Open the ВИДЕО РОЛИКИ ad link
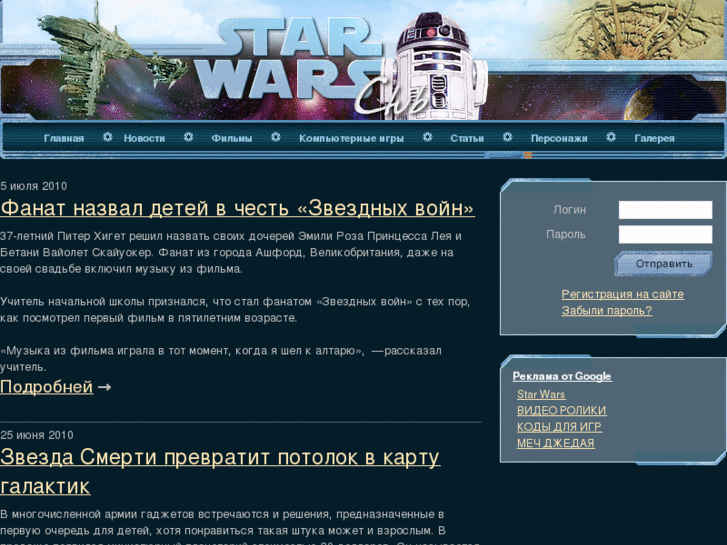 561,410
